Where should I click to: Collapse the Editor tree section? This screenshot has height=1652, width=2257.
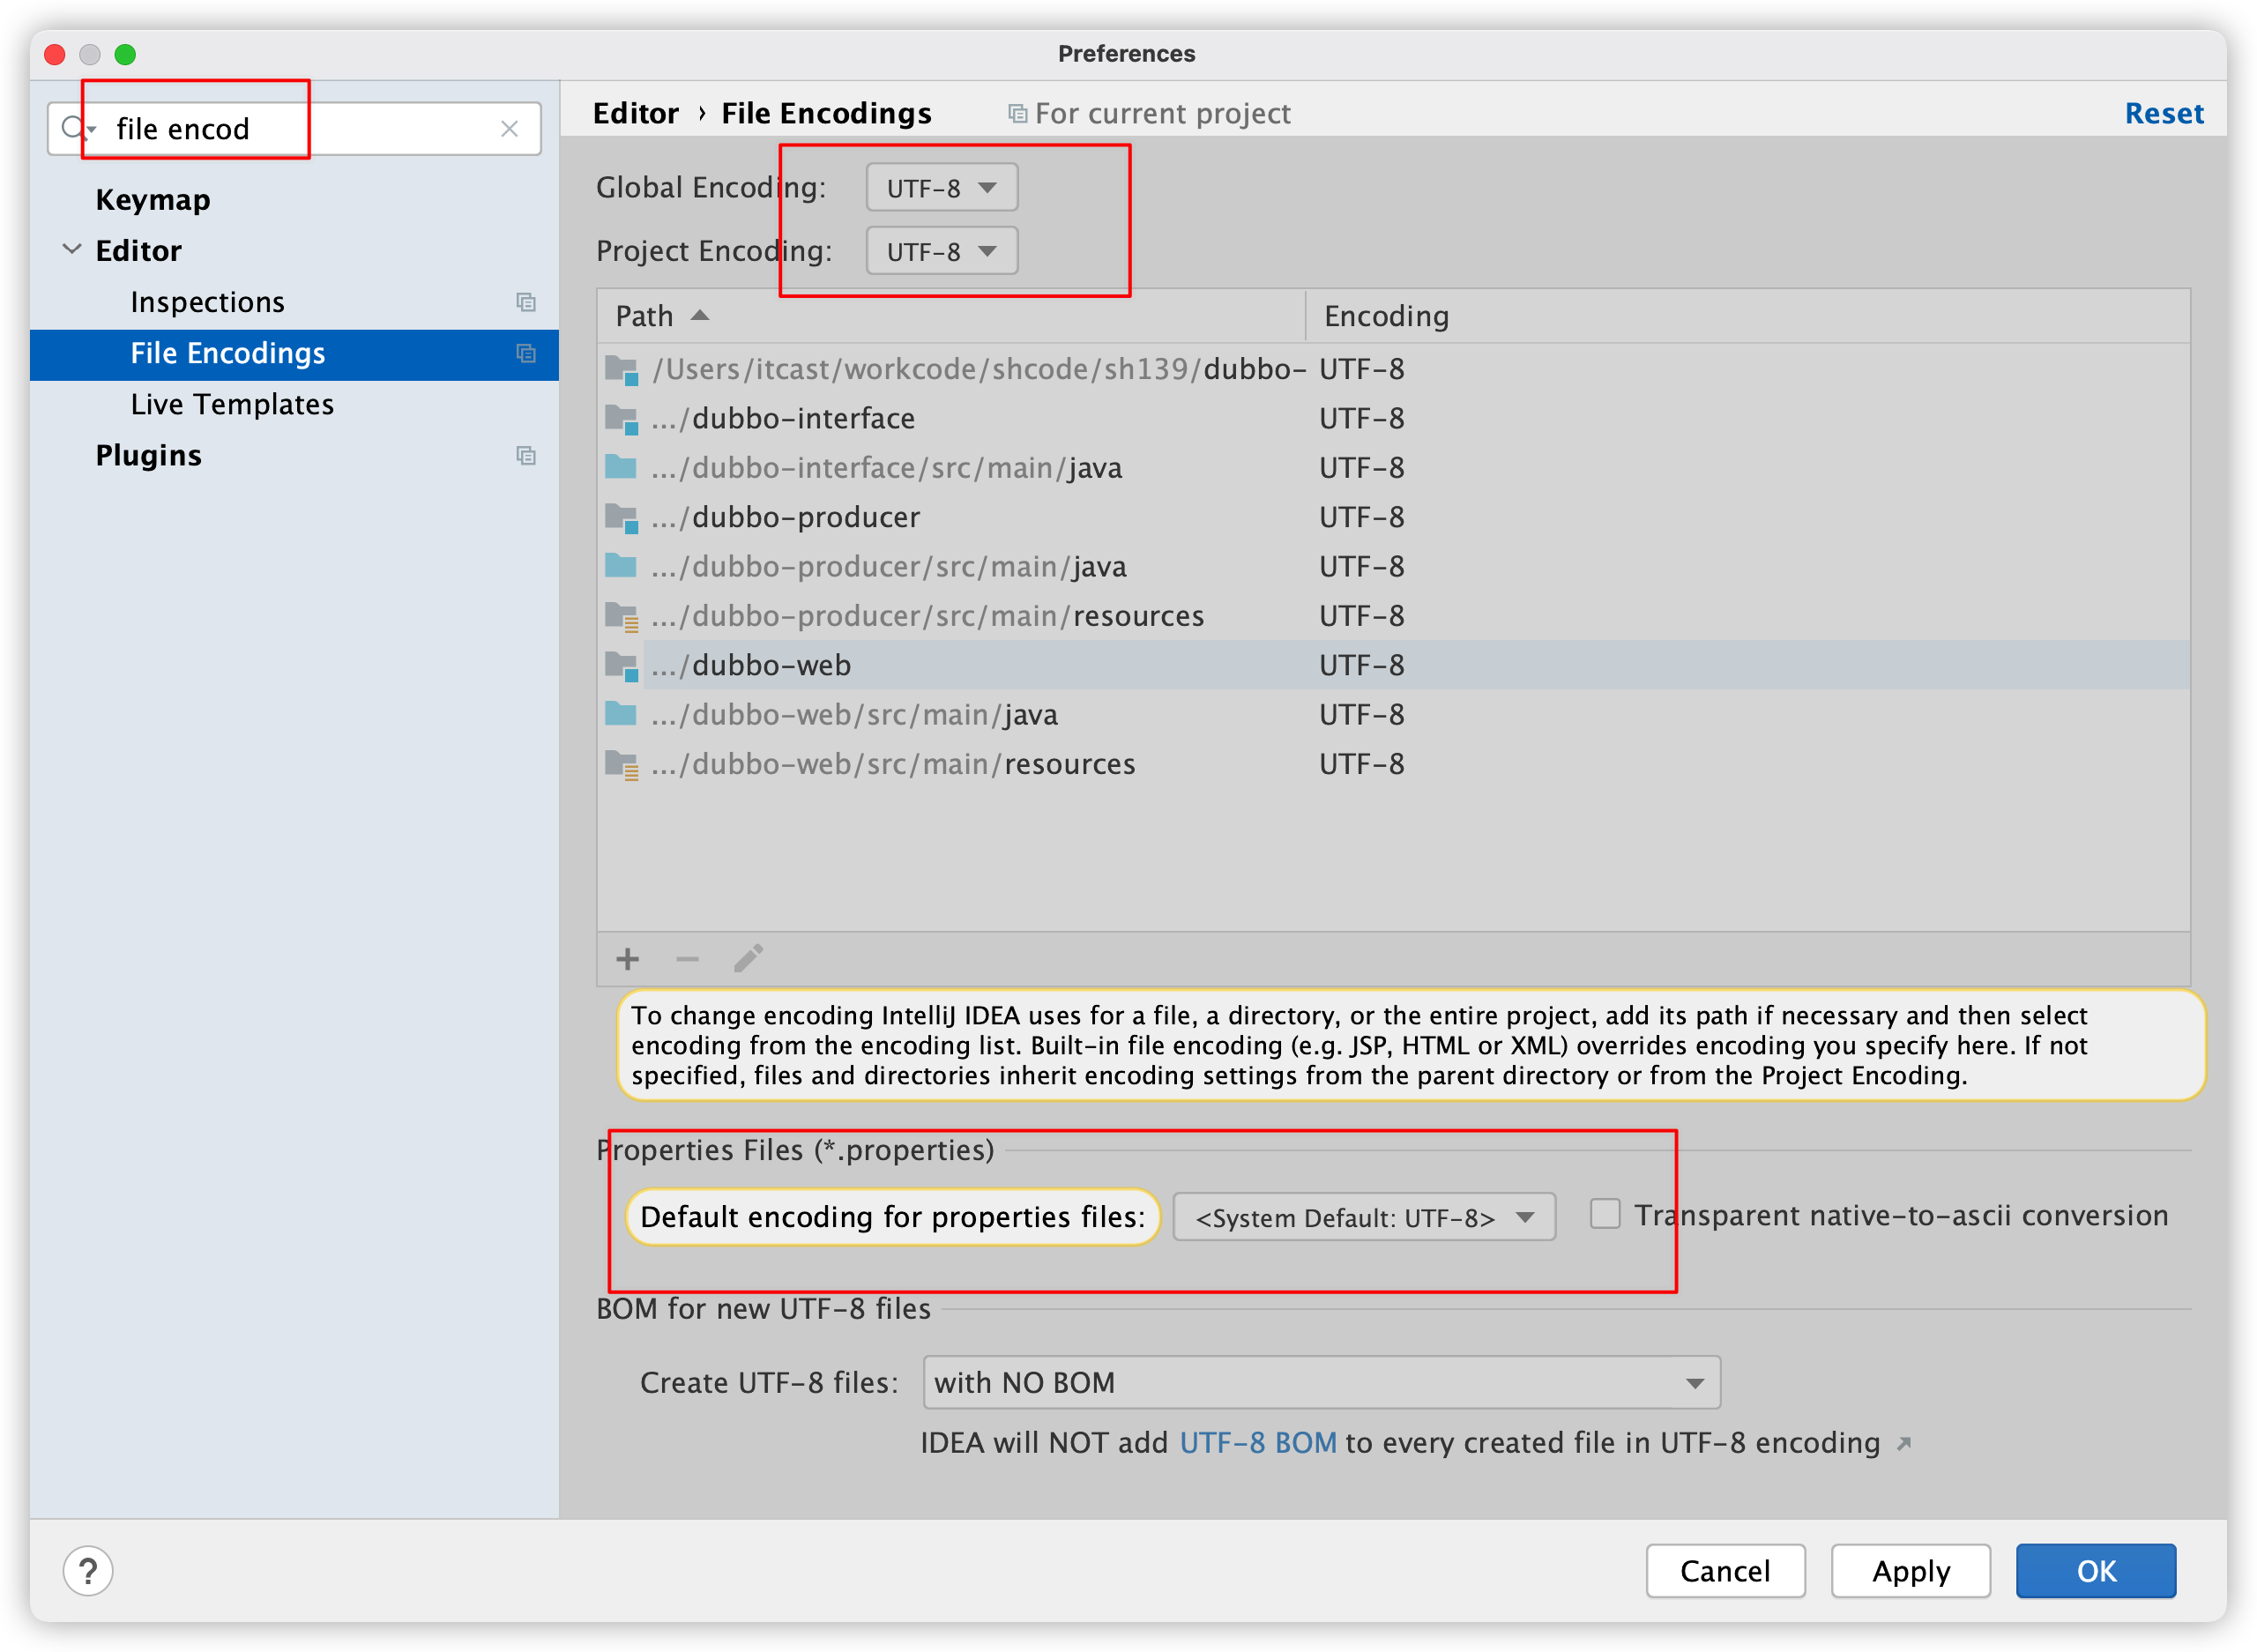click(72, 250)
